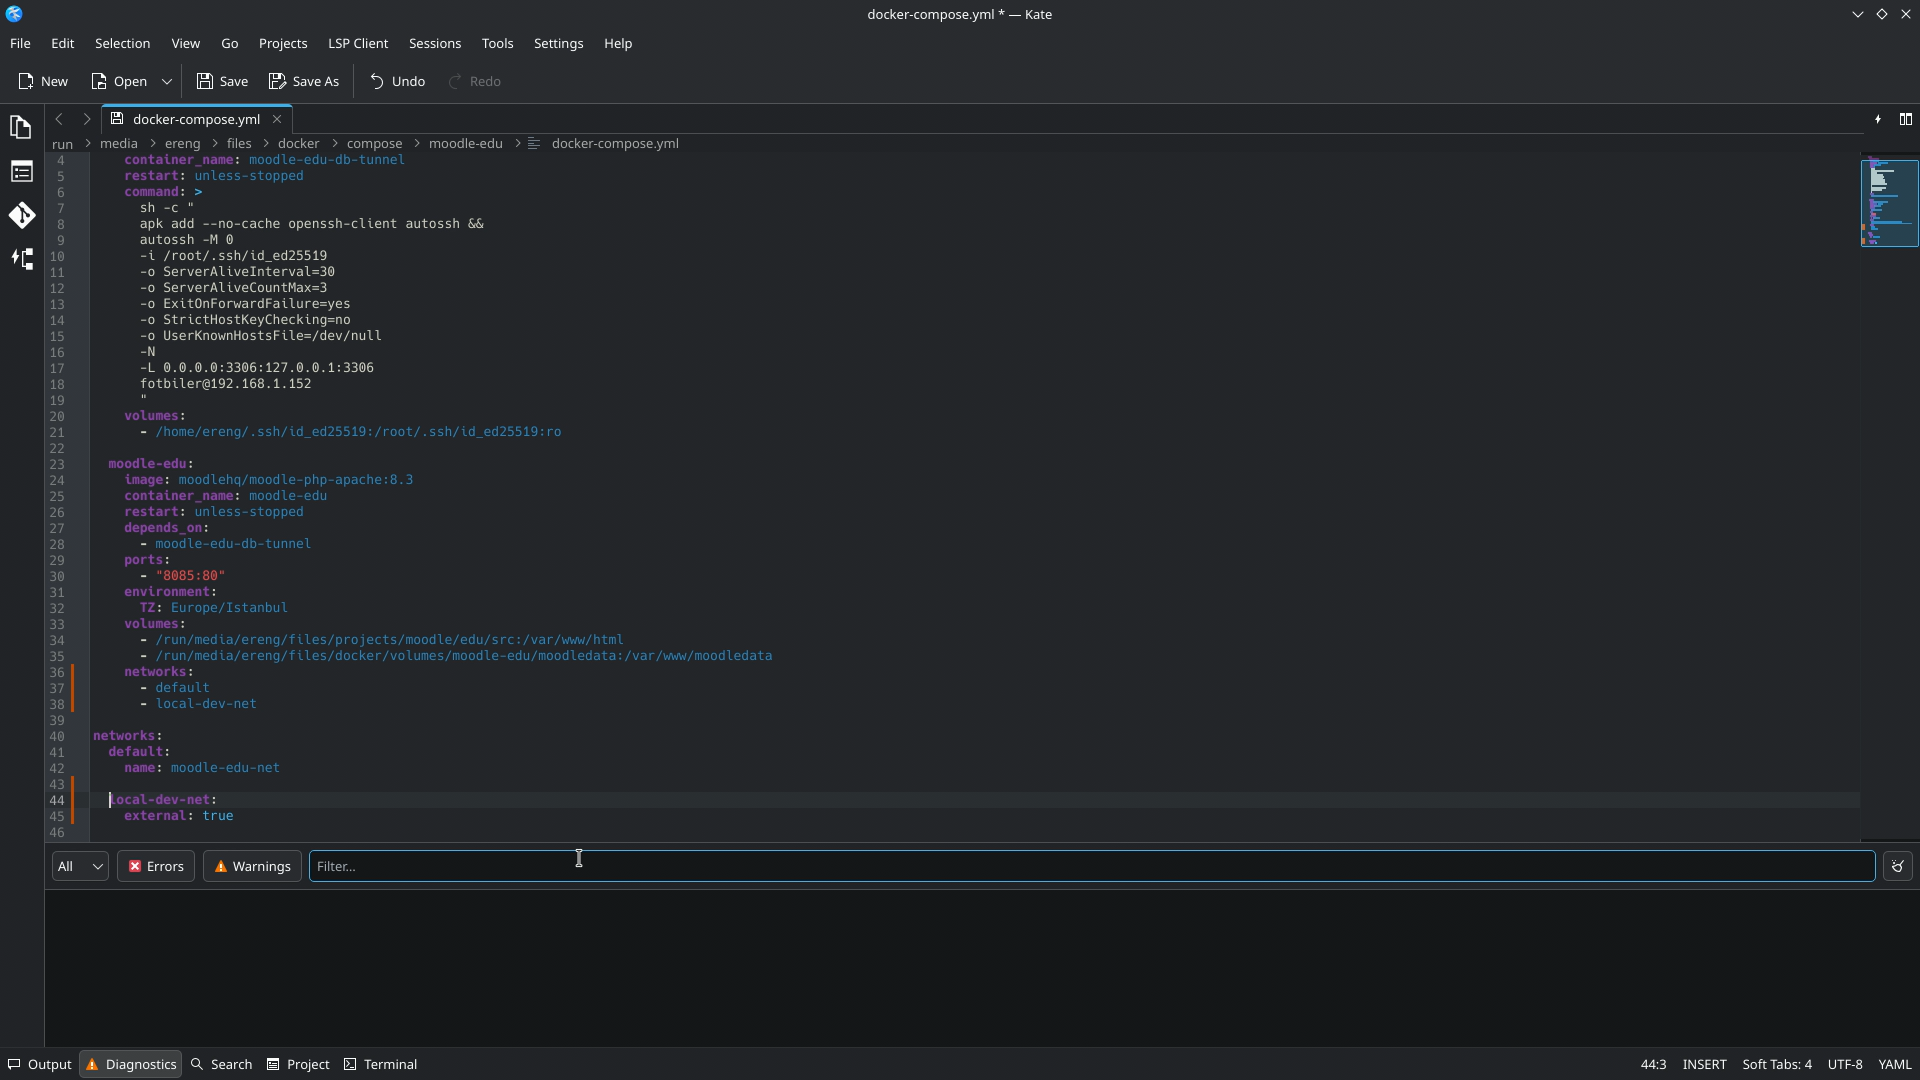Click 'name: moodle-edu-net' line
The height and width of the screenshot is (1080, 1920).
[202, 768]
